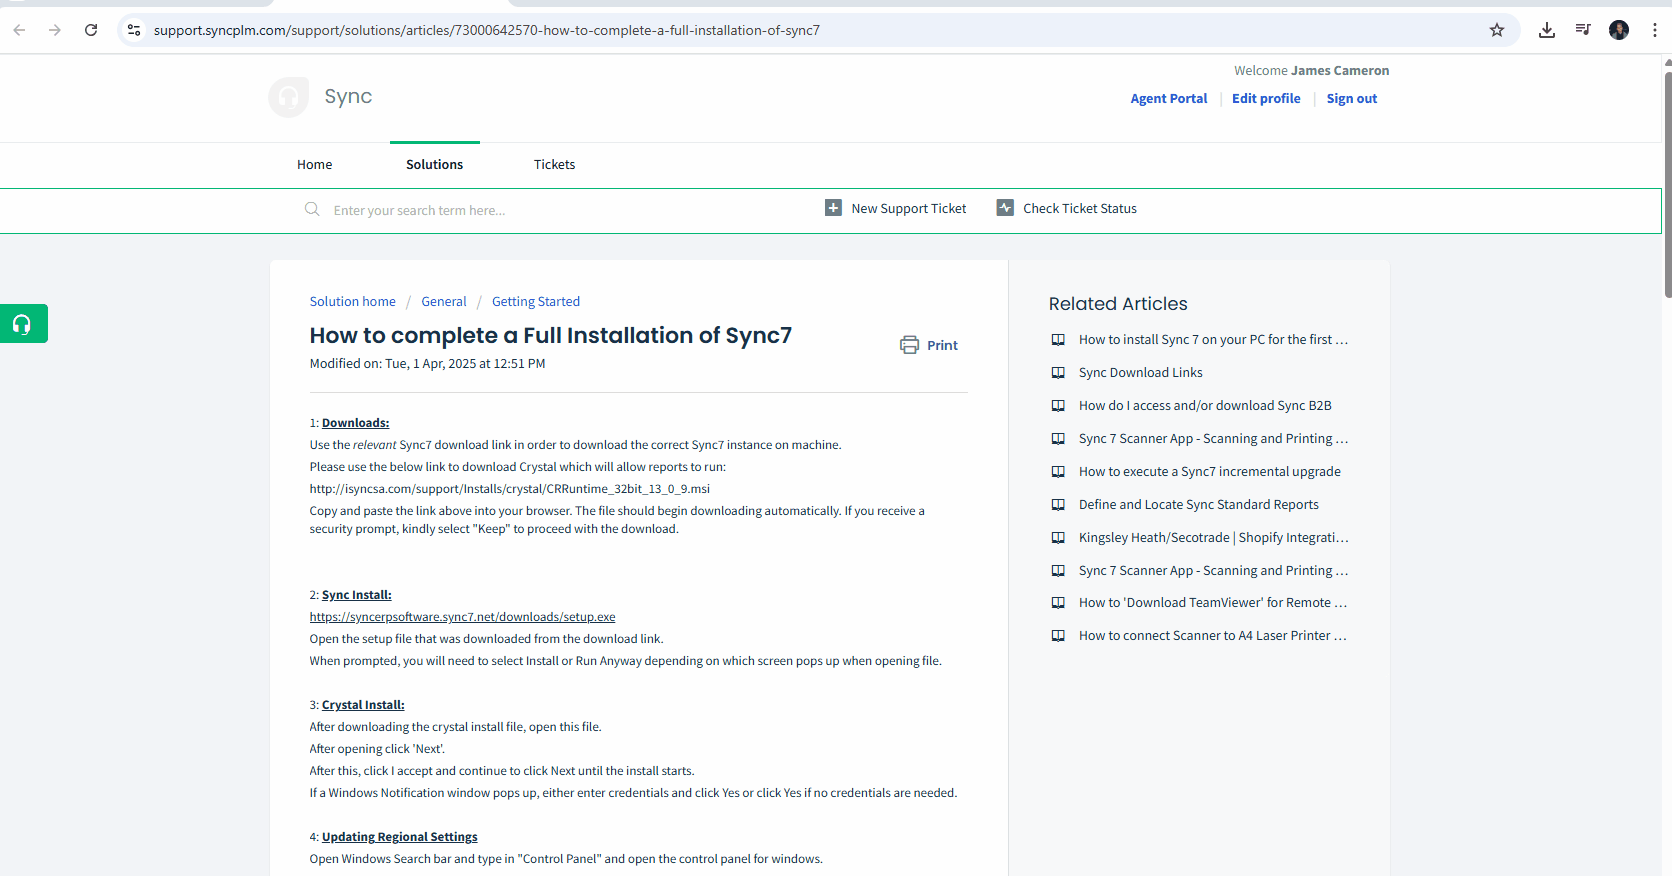Open browser profile avatar

(x=1619, y=30)
